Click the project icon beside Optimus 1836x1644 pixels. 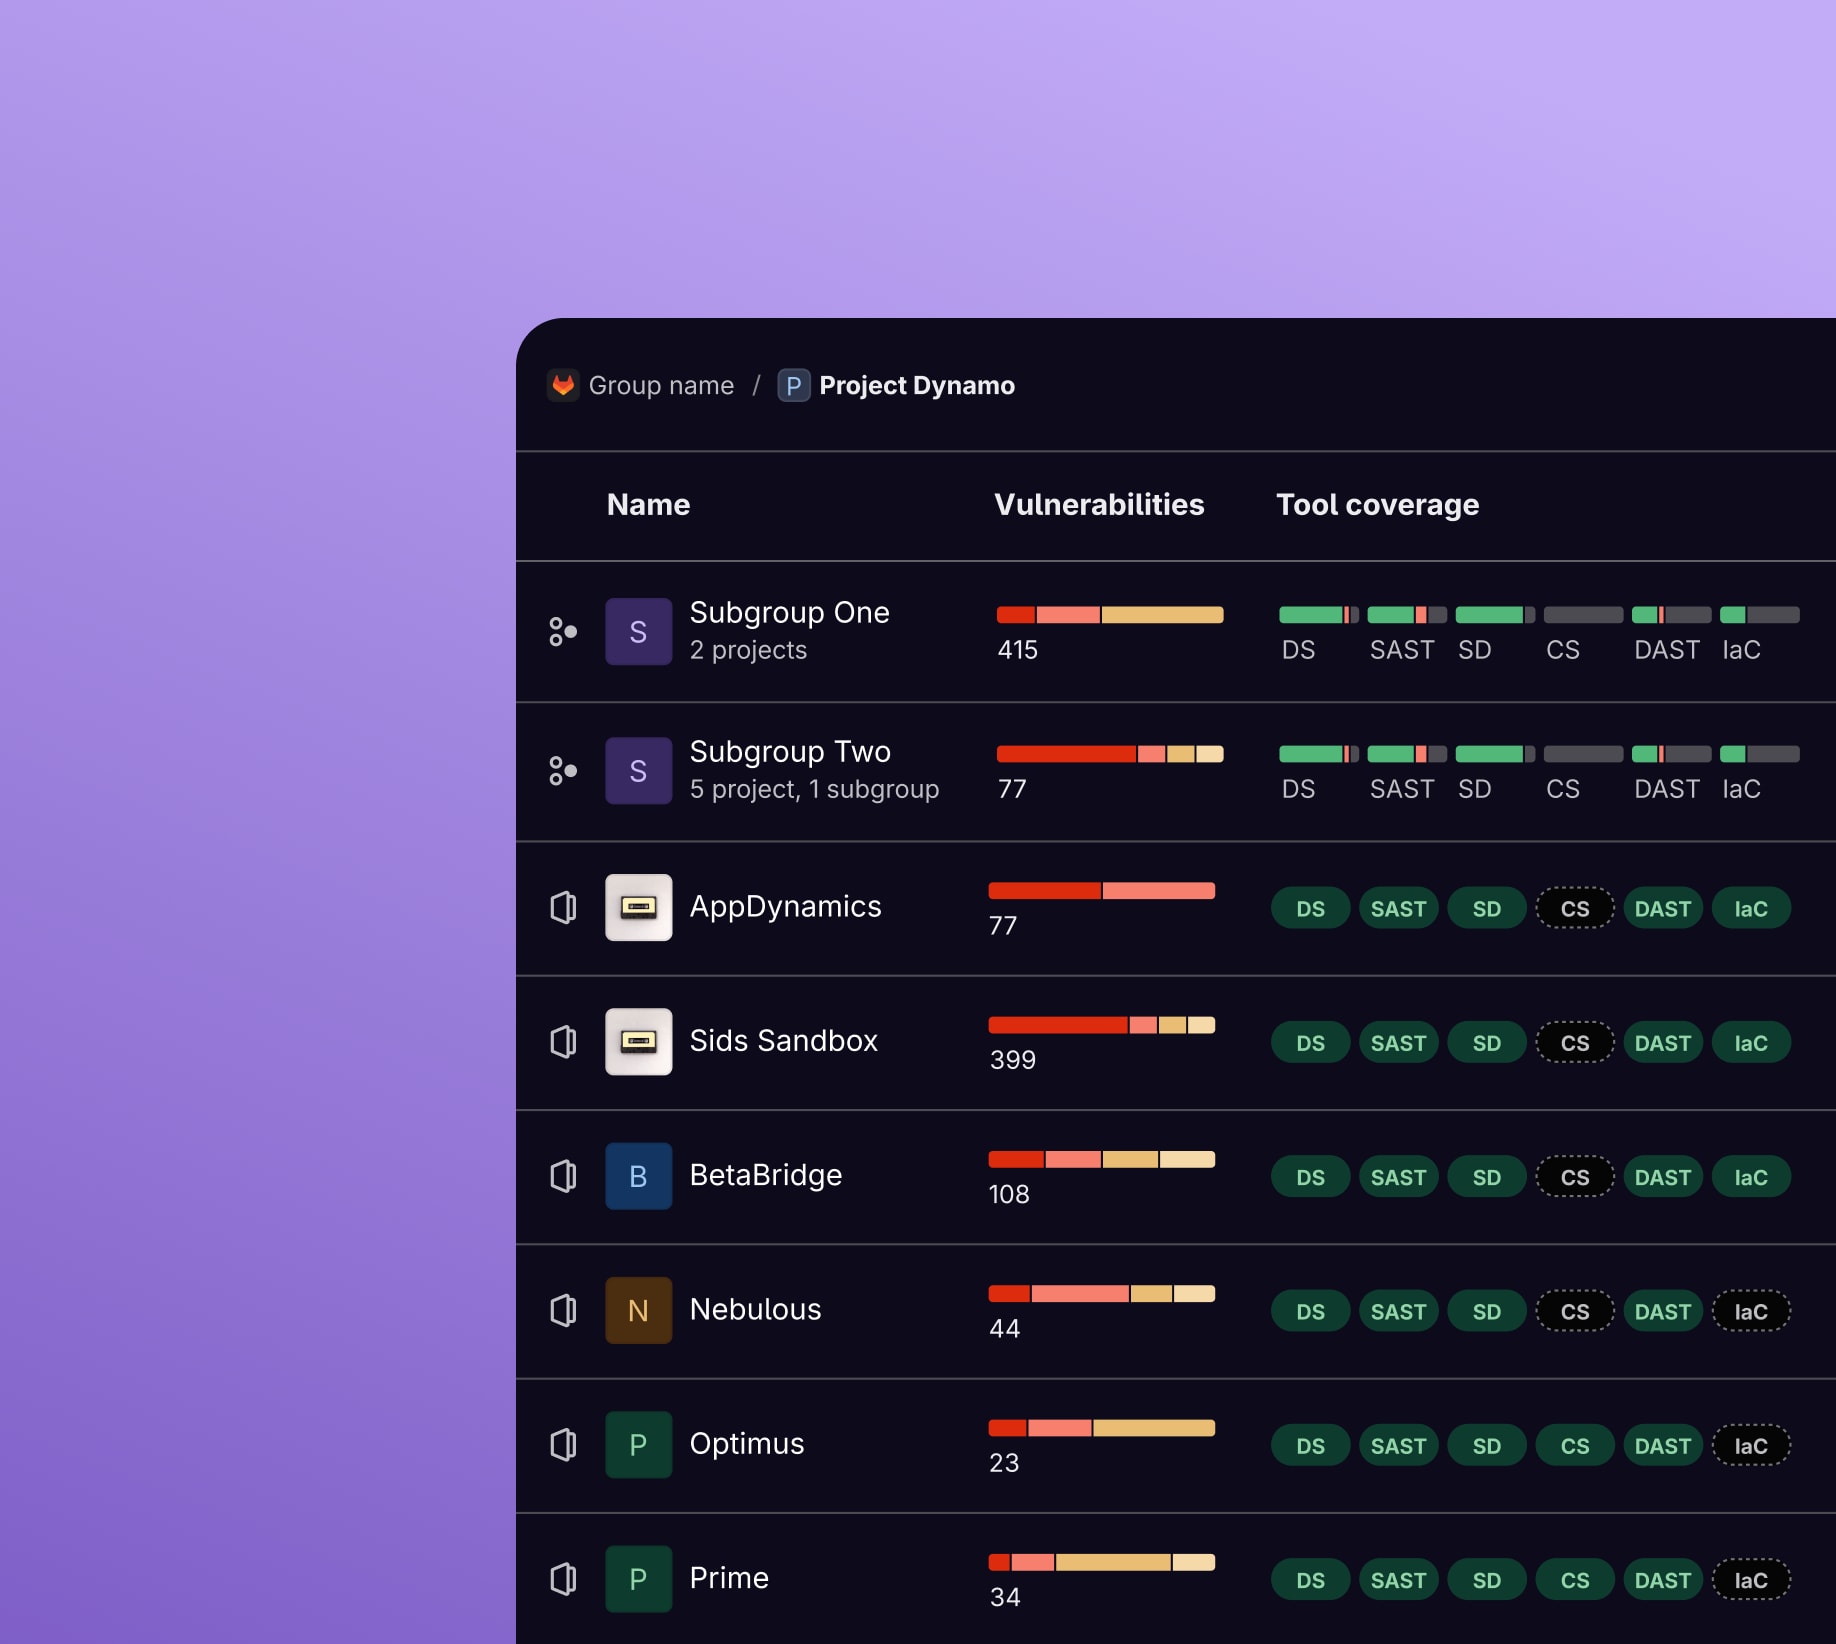point(563,1444)
